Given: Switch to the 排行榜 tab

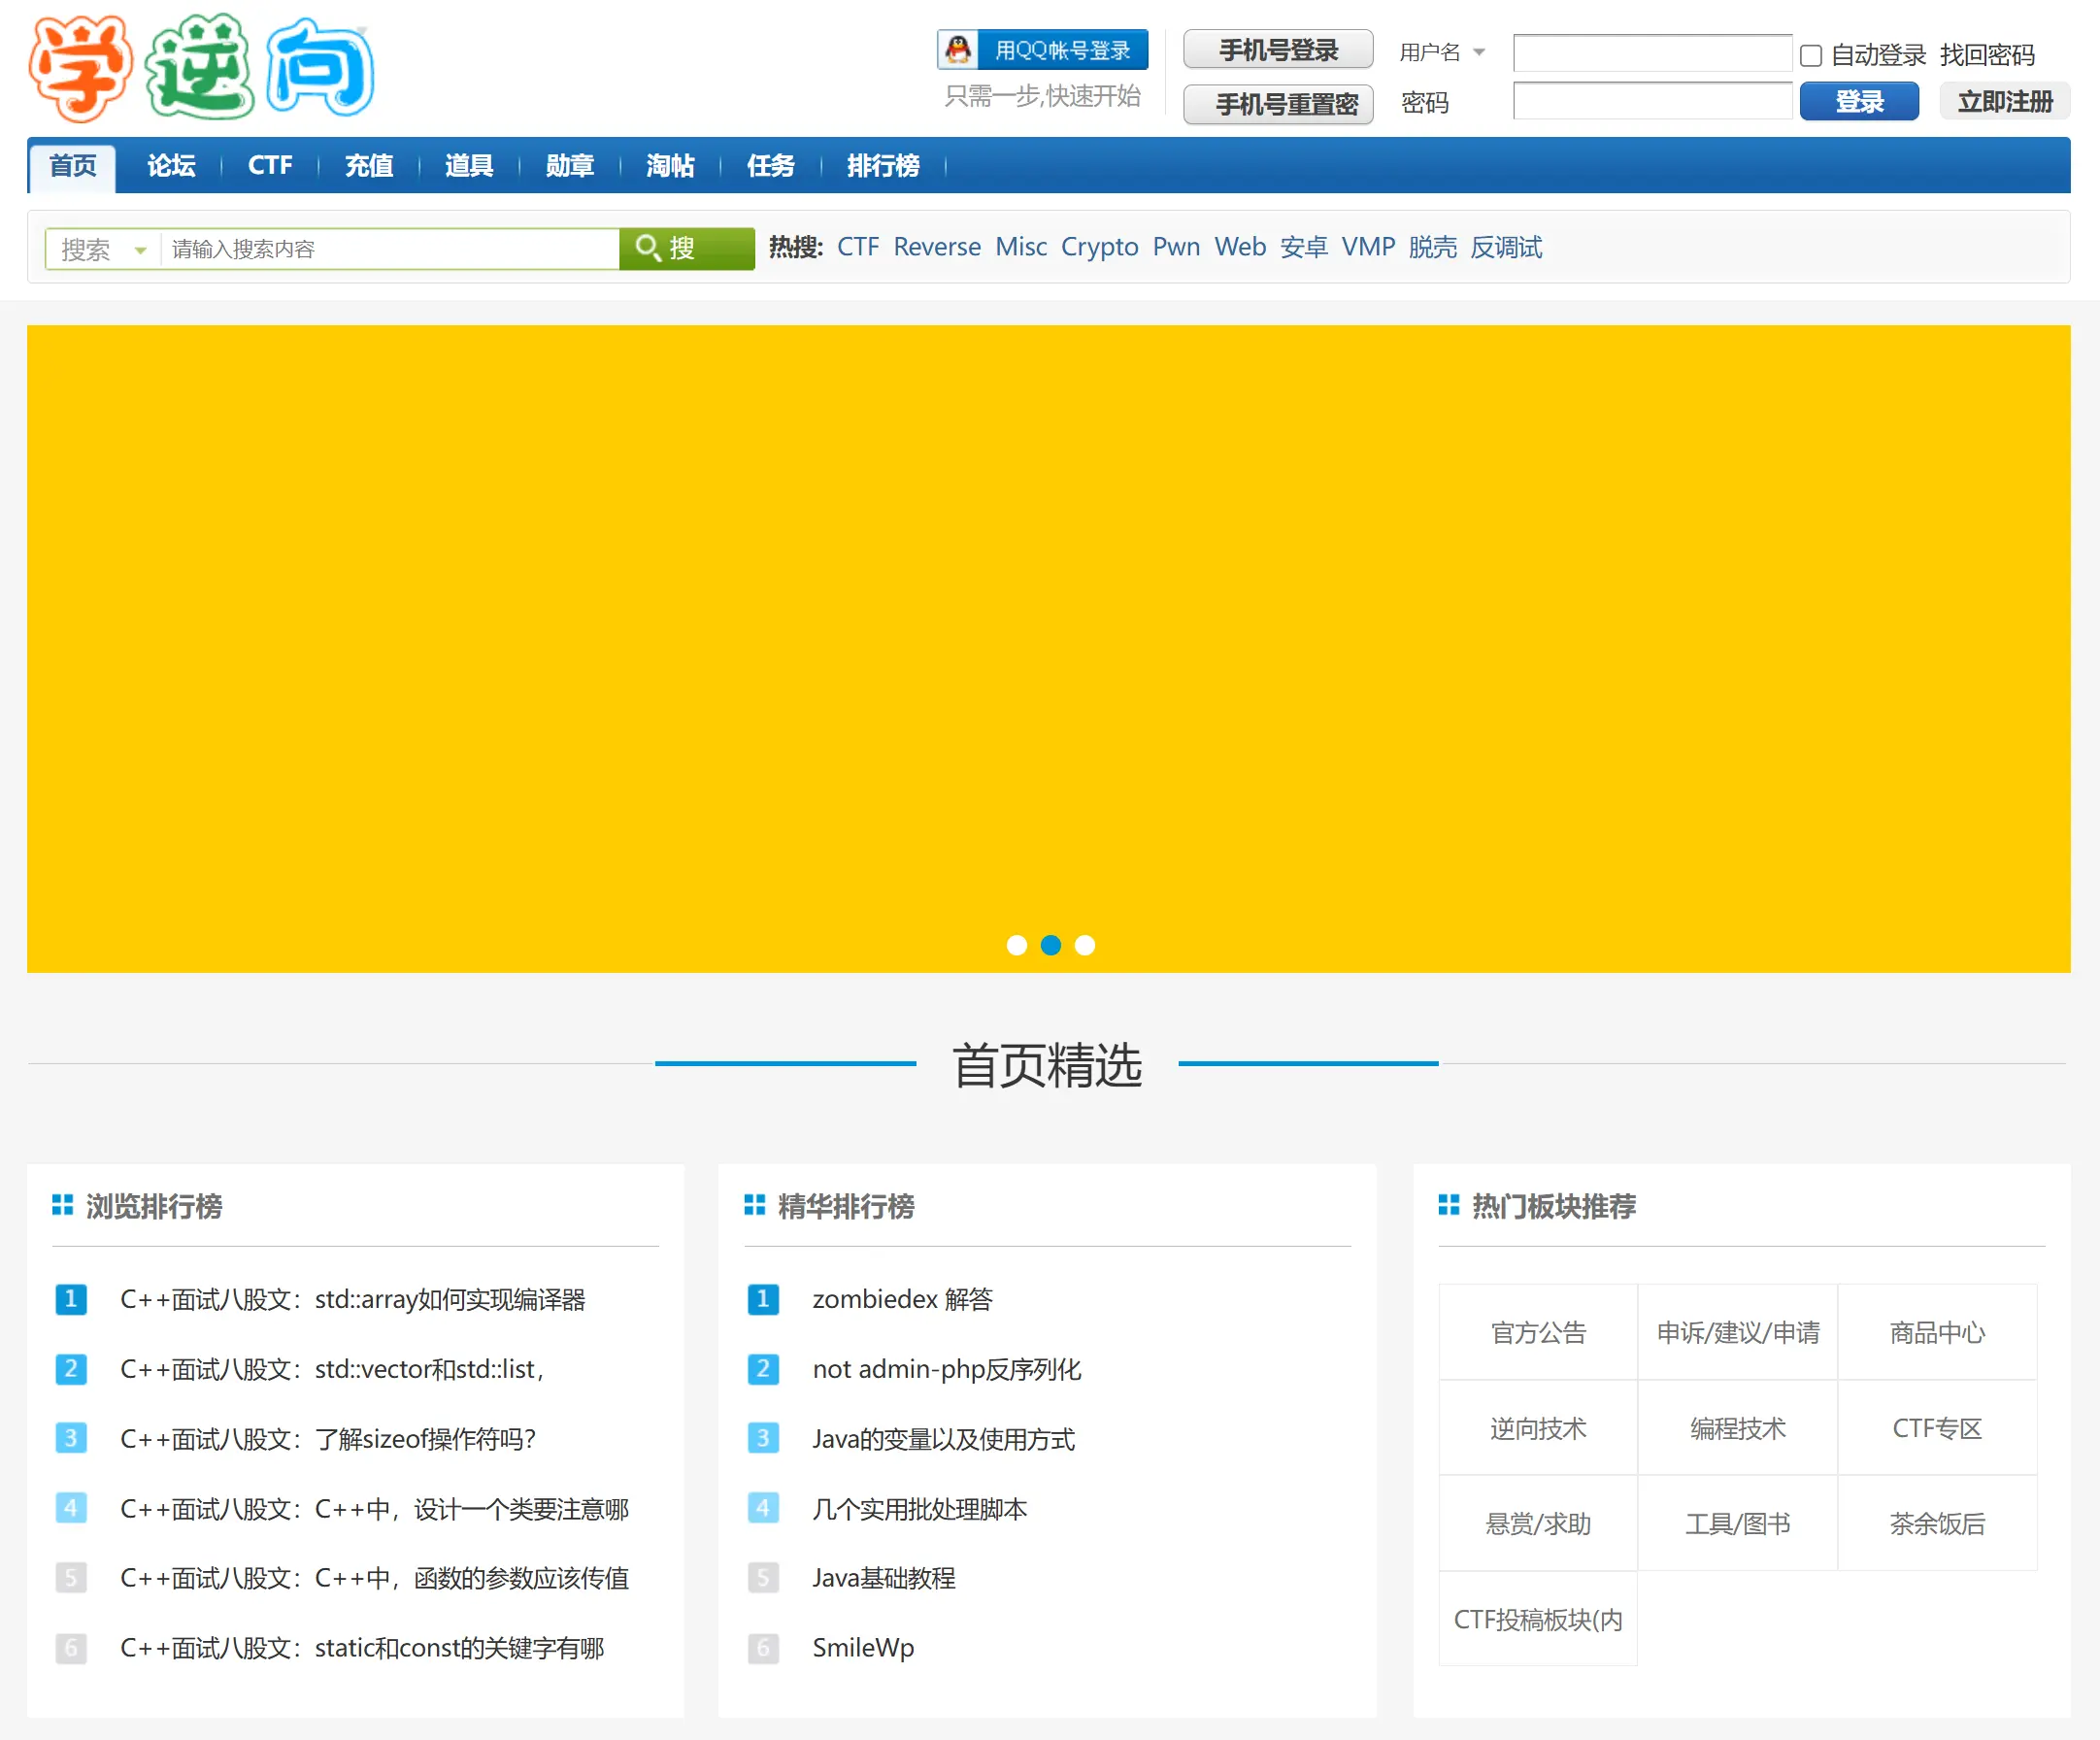Looking at the screenshot, I should tap(882, 166).
